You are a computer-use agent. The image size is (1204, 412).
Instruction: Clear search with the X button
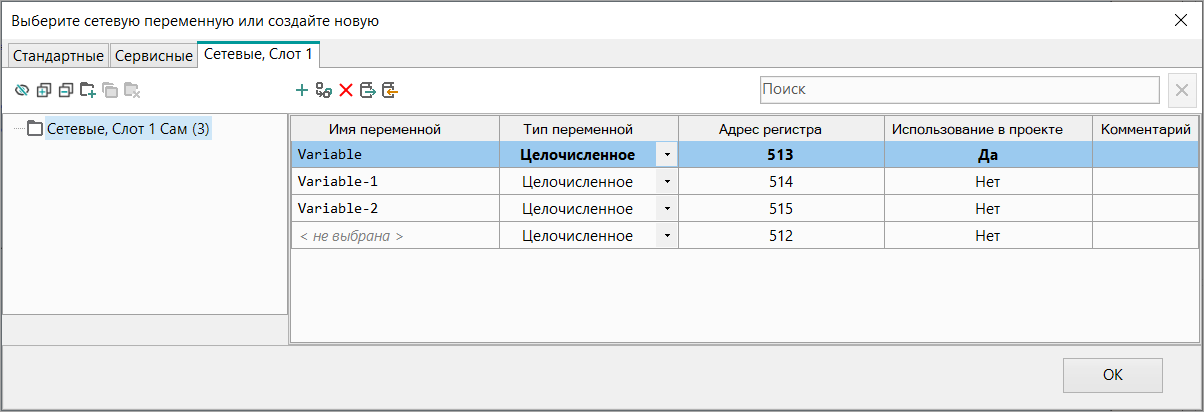pyautogui.click(x=1181, y=90)
